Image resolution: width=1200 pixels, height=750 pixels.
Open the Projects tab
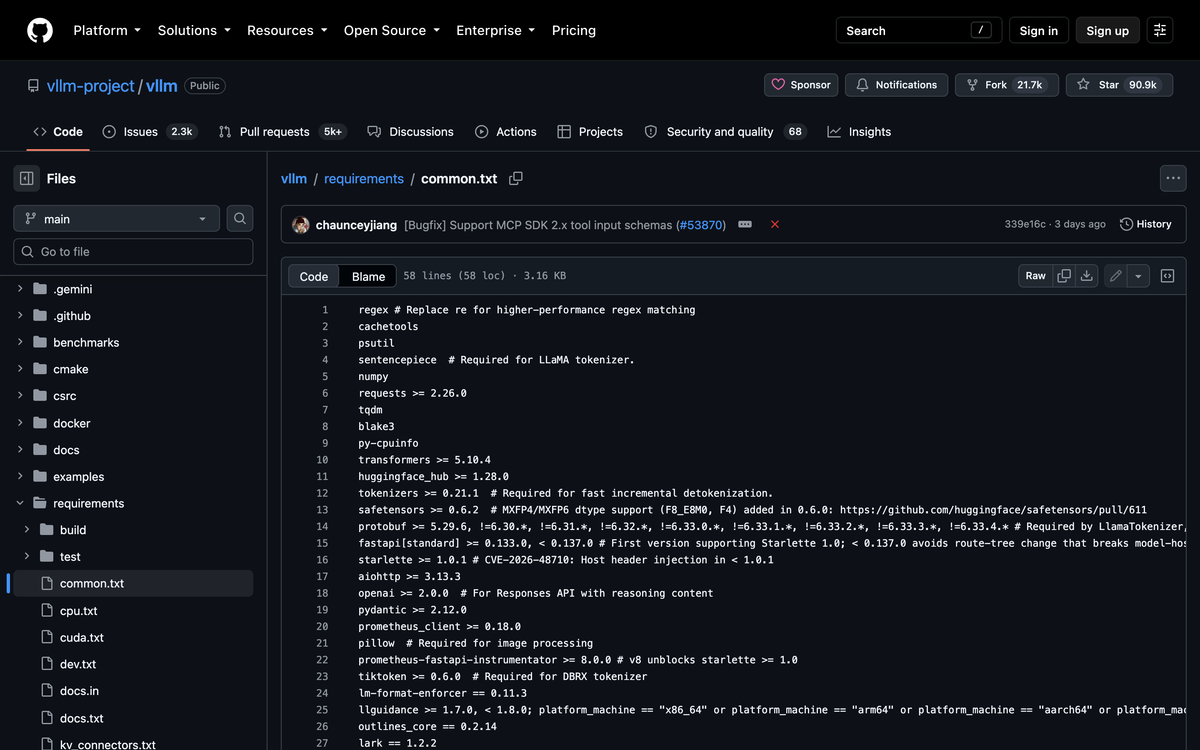[x=590, y=132]
